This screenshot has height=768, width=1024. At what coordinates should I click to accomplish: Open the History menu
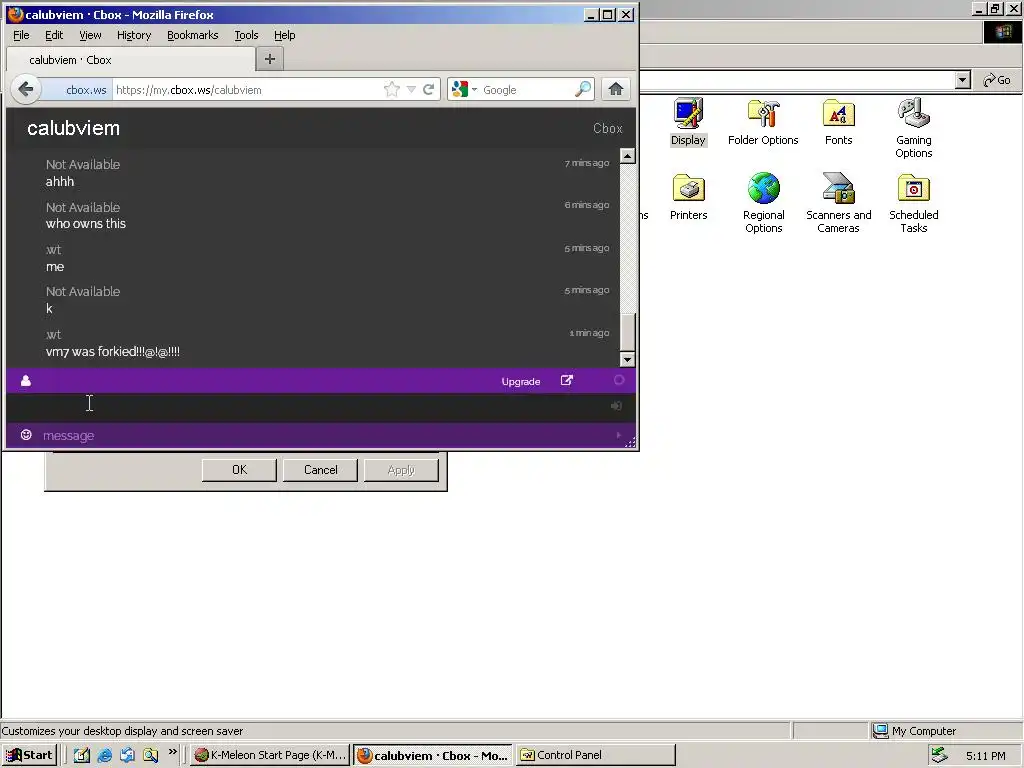tap(134, 35)
